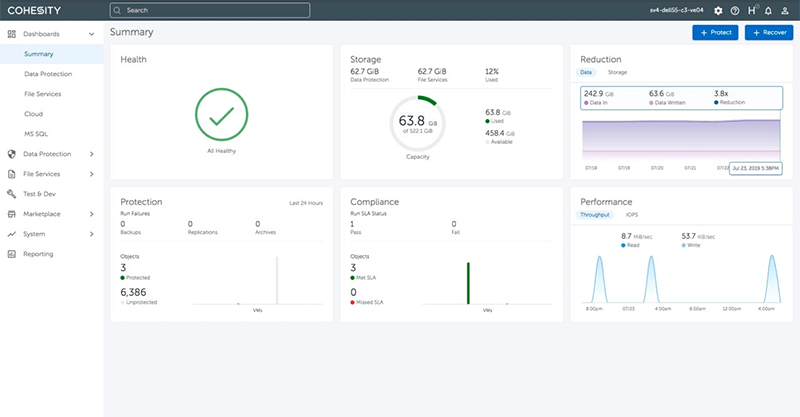Screen dimensions: 800x417
Task: Click the Helios H icon
Action: (752, 10)
